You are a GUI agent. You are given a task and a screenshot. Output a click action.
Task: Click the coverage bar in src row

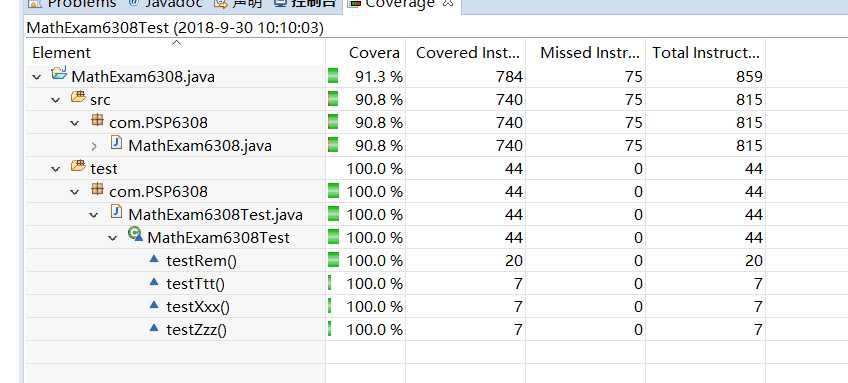(333, 99)
